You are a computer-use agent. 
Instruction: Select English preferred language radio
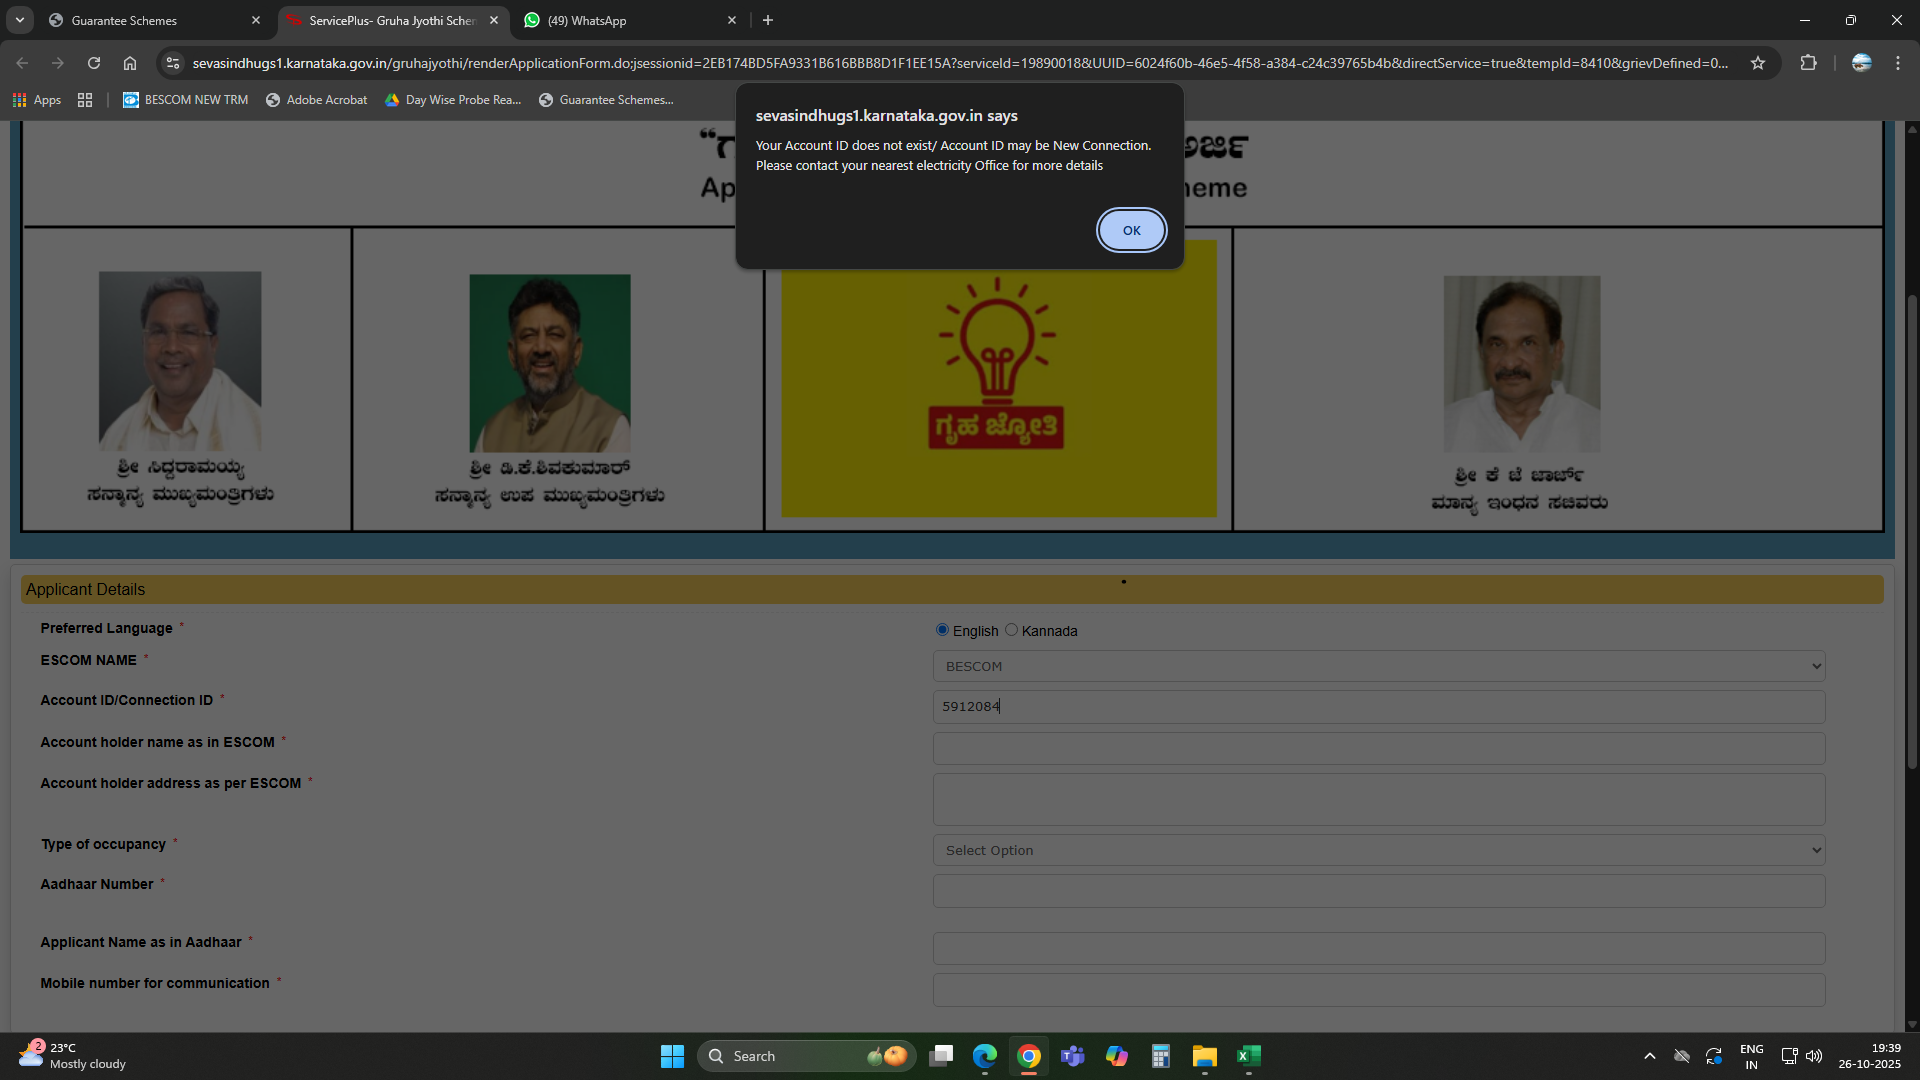(942, 630)
